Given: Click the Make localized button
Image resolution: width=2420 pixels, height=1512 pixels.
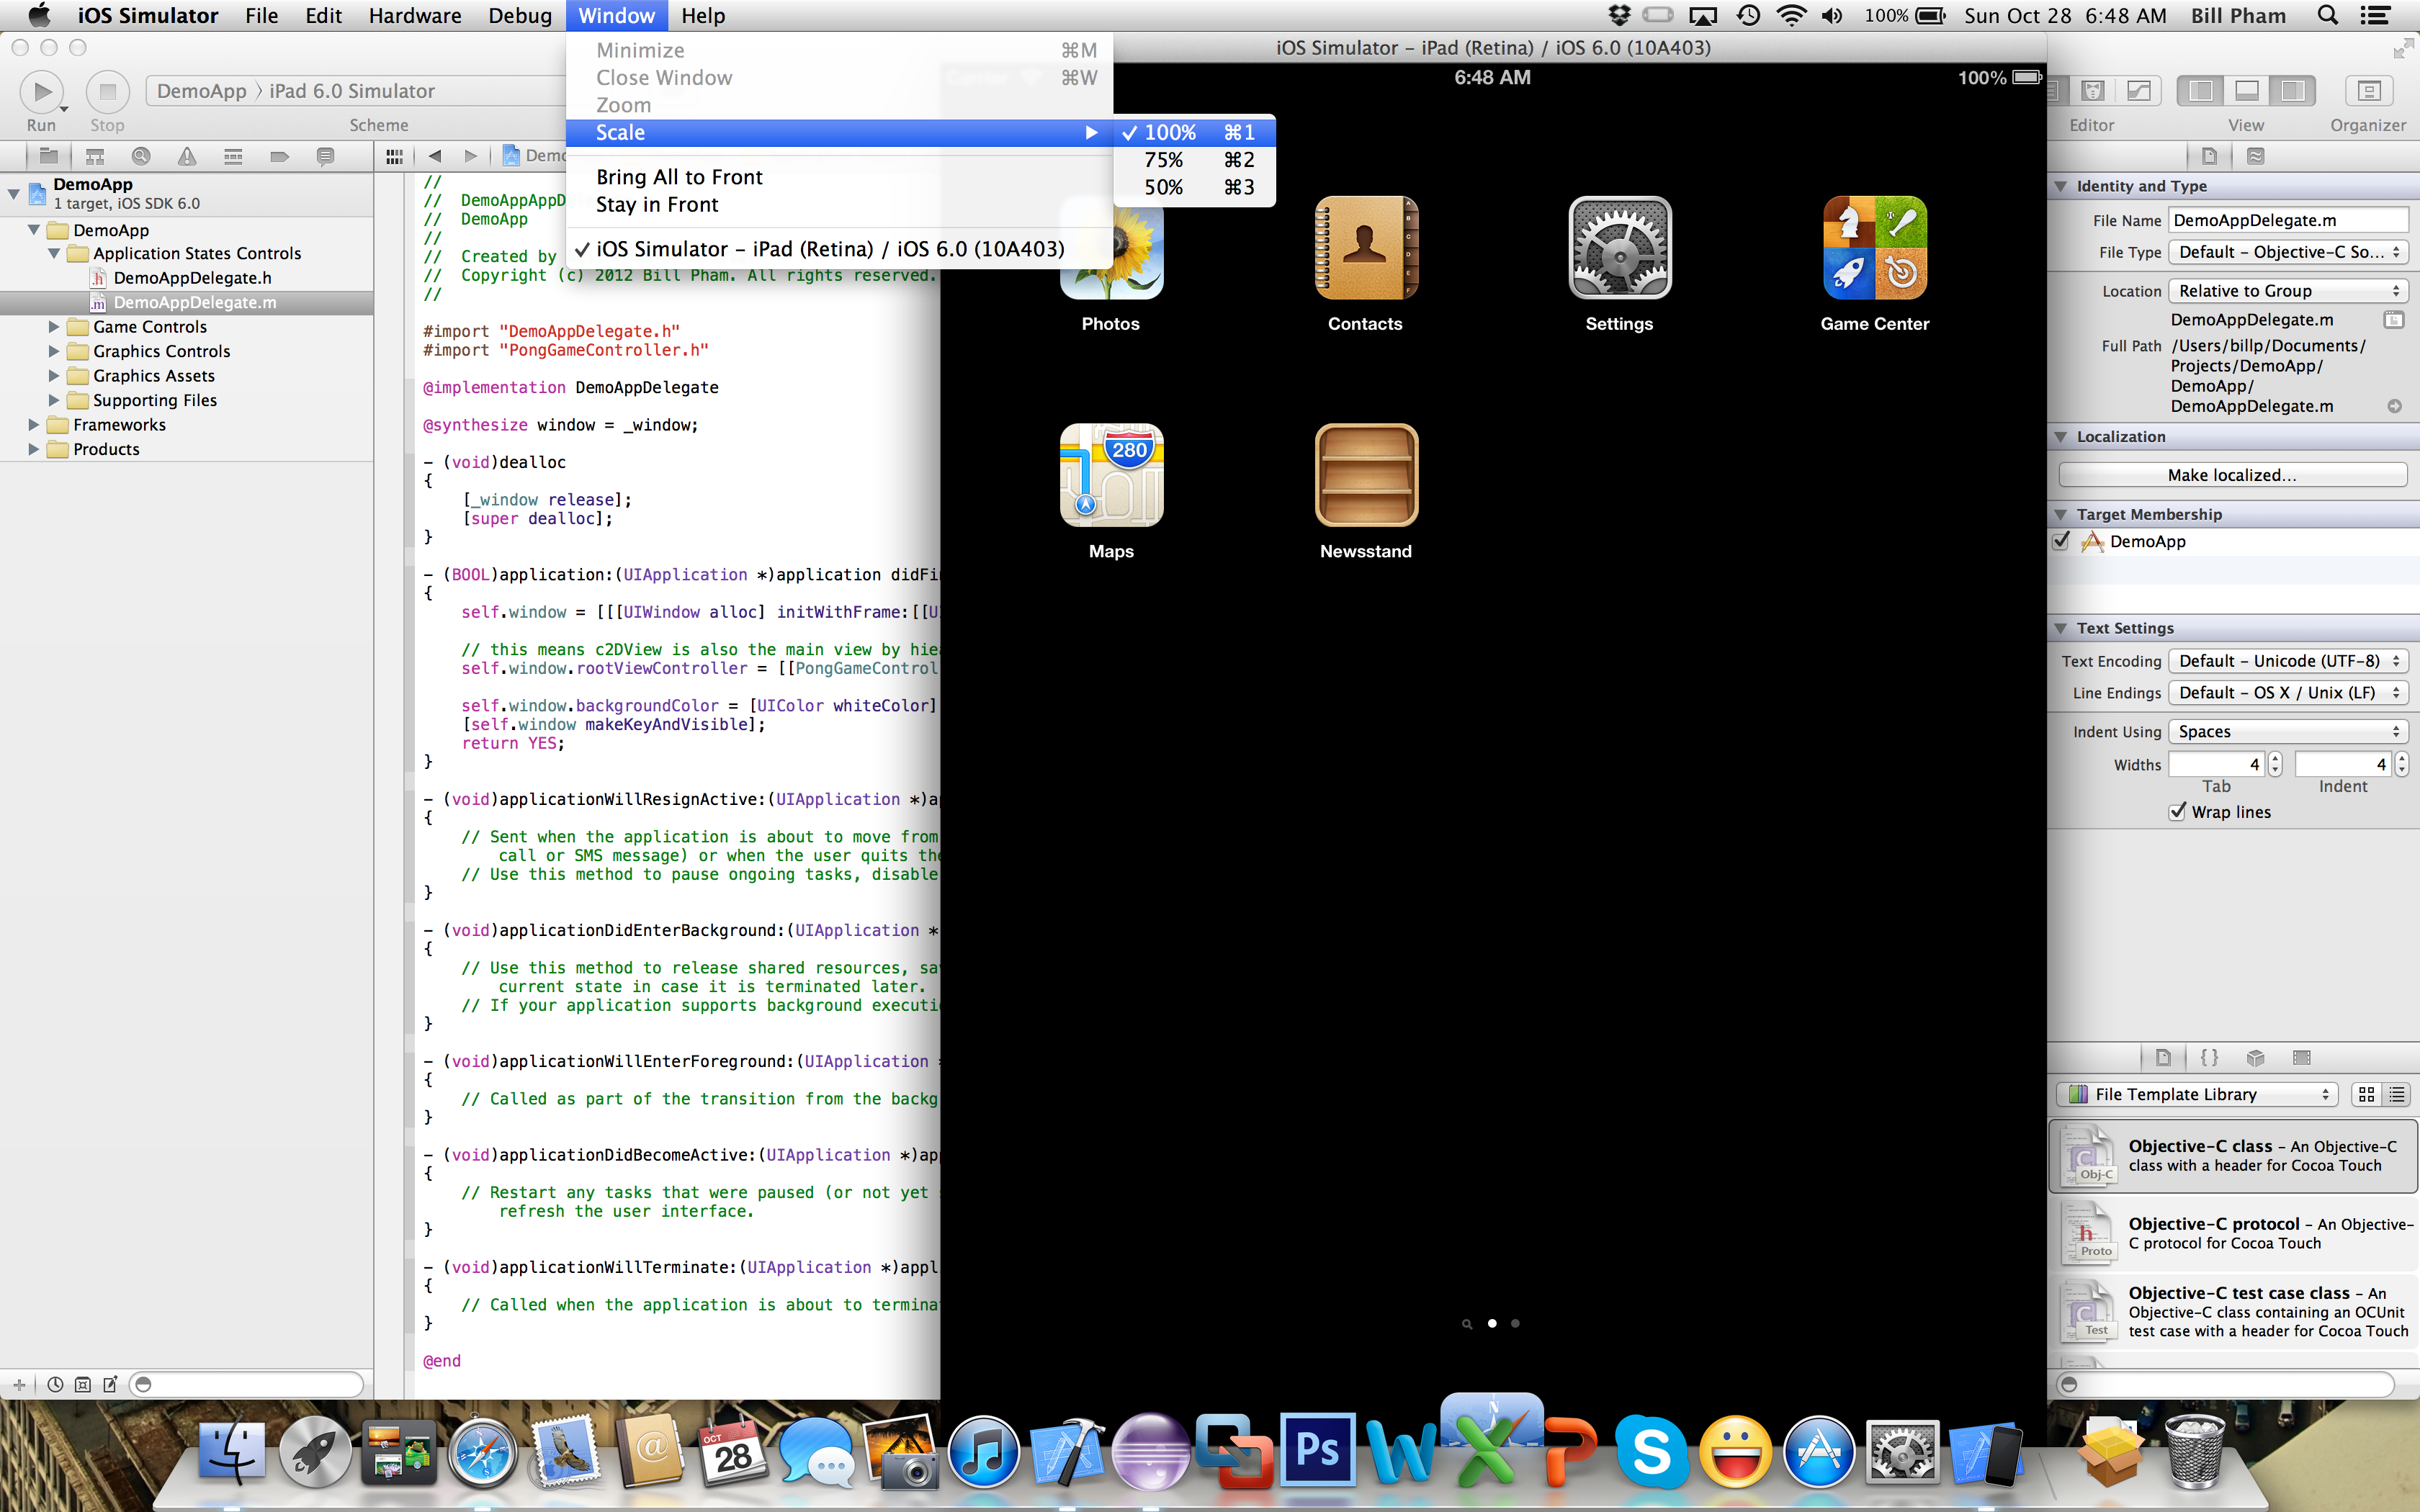Looking at the screenshot, I should click(2232, 475).
